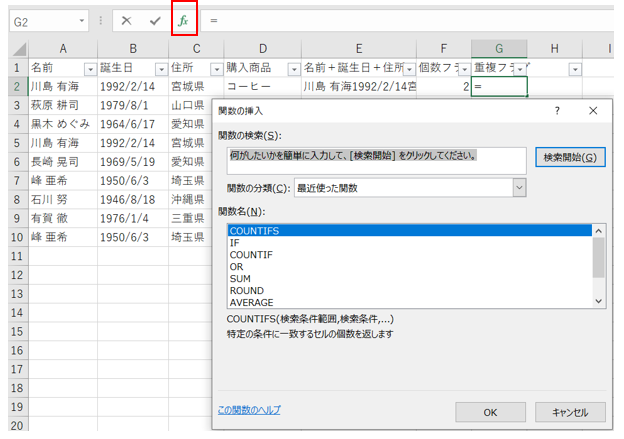Click the formula bar Cancel X icon
The width and height of the screenshot is (624, 439).
[x=126, y=20]
